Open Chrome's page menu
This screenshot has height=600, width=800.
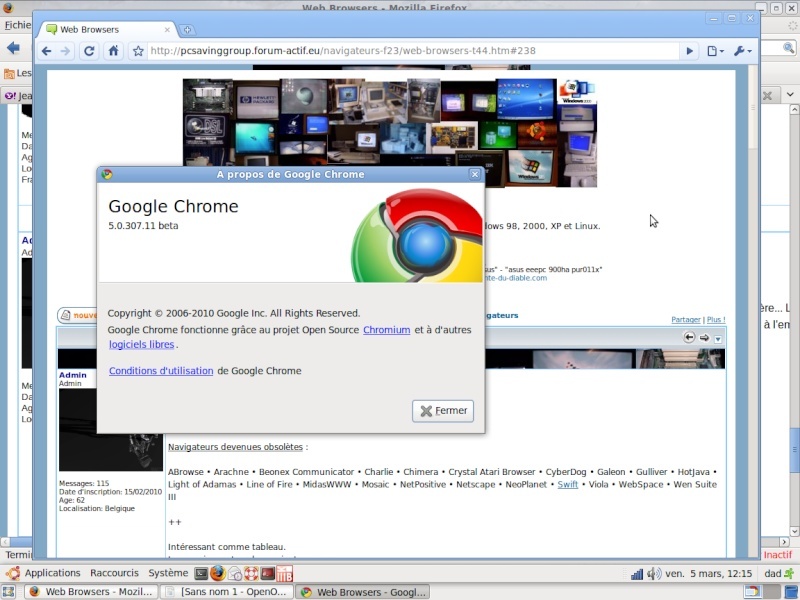(x=715, y=51)
